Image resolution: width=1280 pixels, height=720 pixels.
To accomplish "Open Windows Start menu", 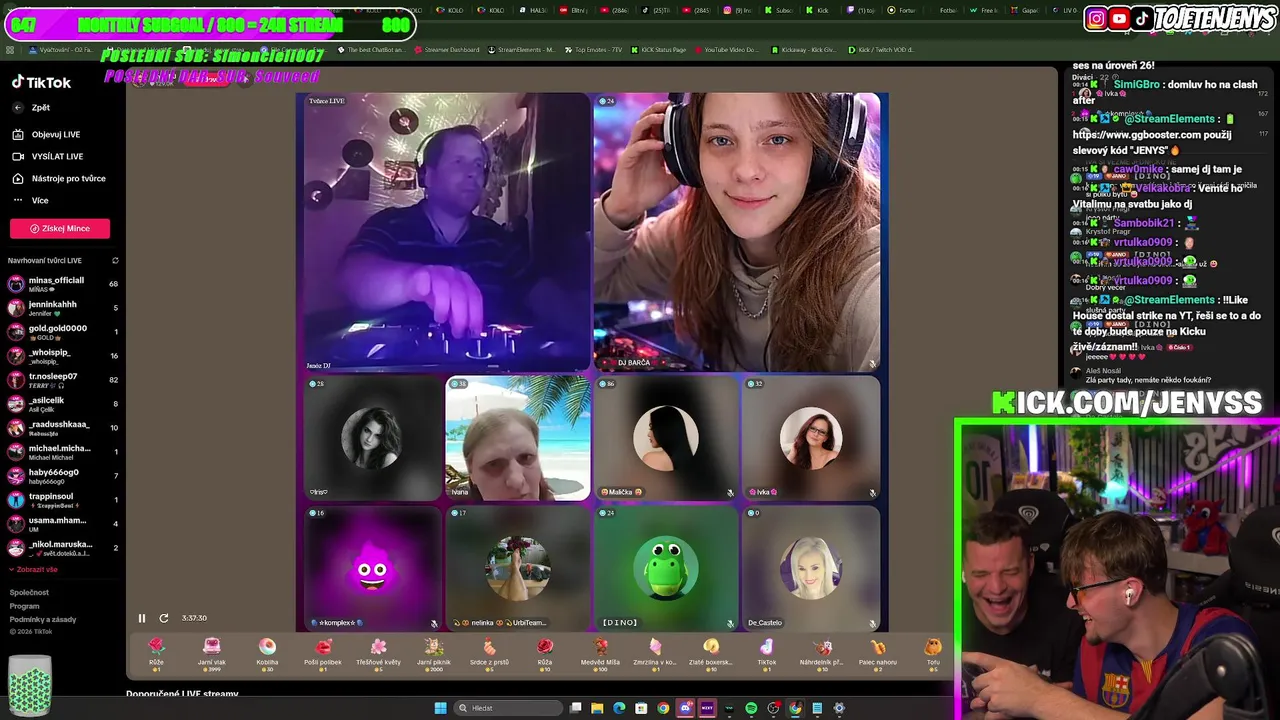I will (440, 708).
